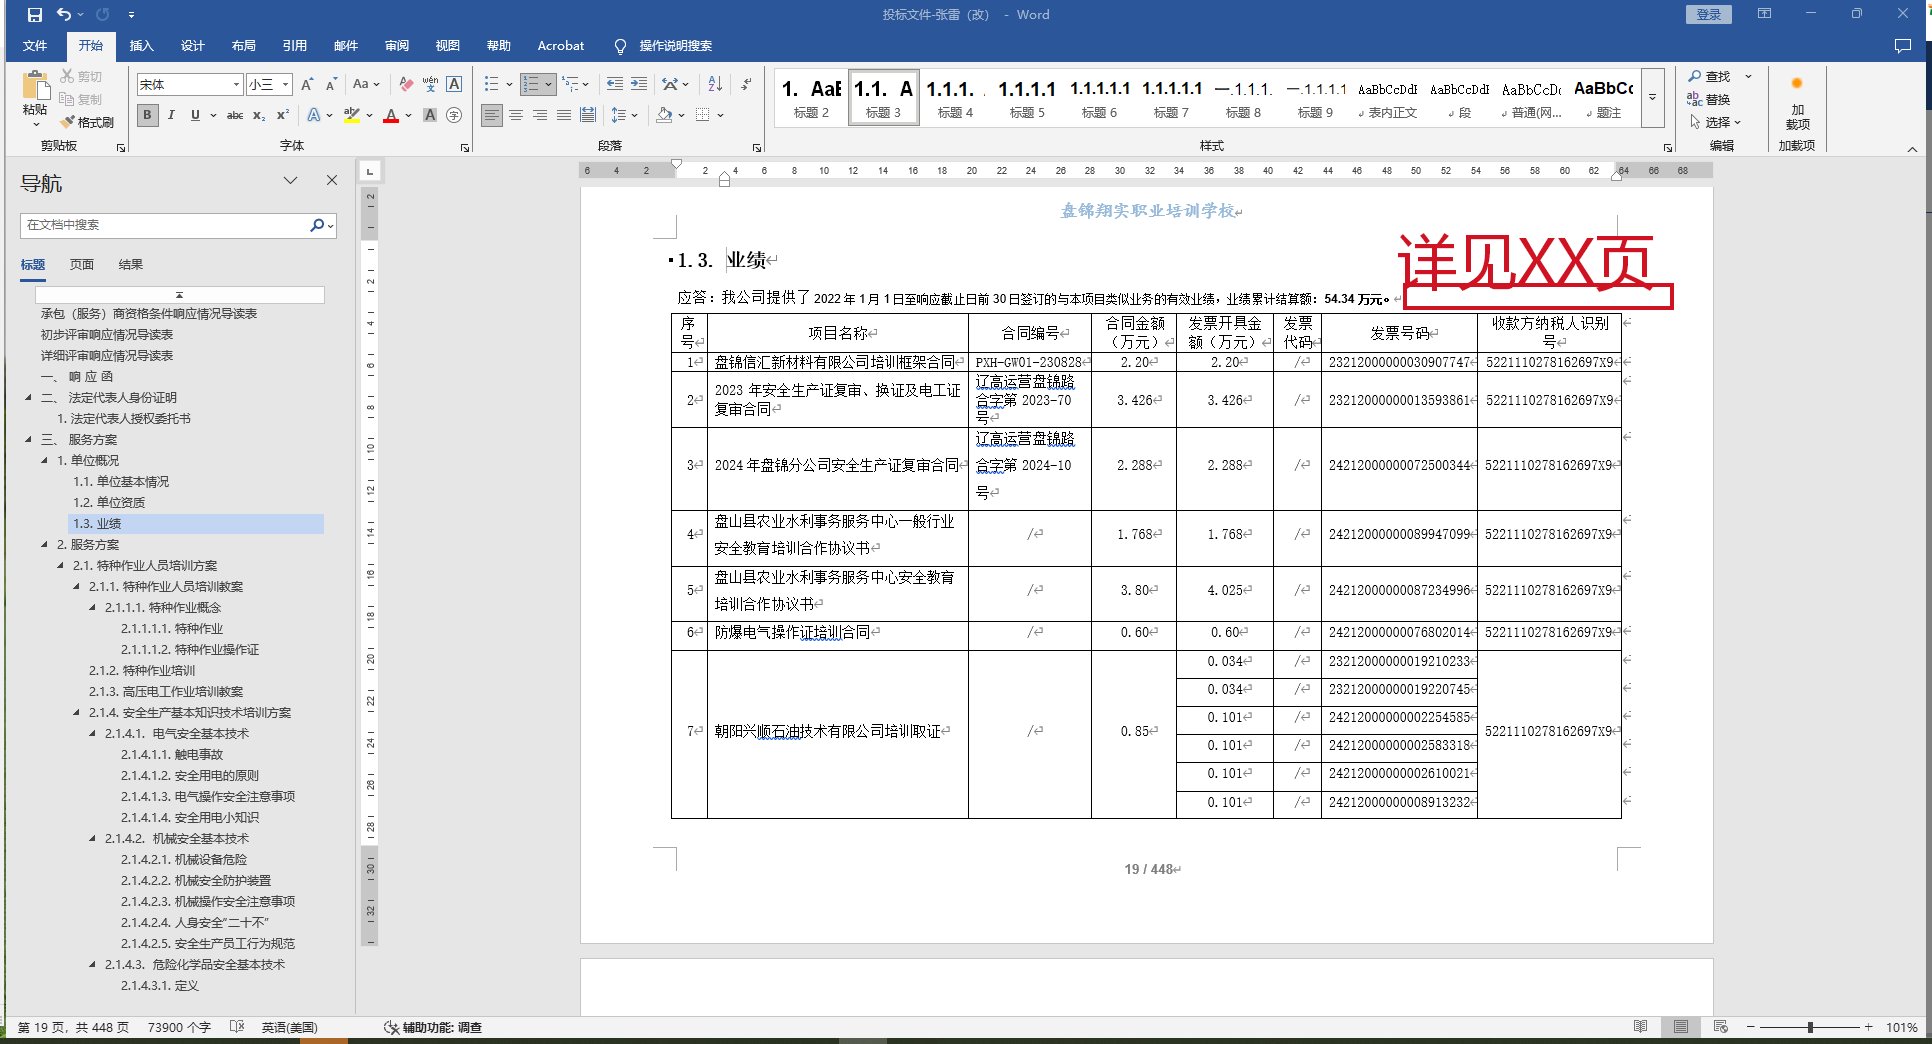Open the Acrobat ribbon tab

pyautogui.click(x=561, y=46)
